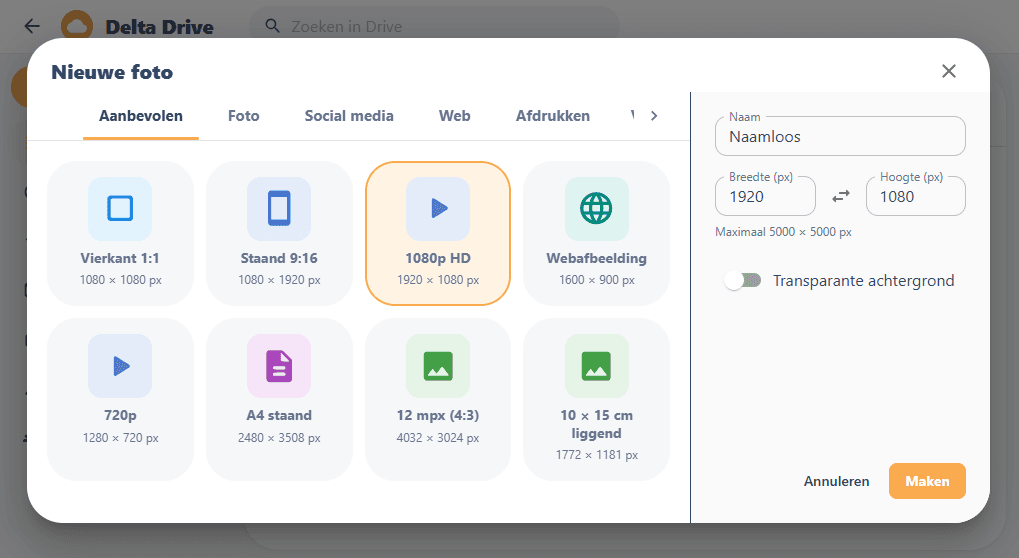Click the Maken button

click(x=927, y=481)
